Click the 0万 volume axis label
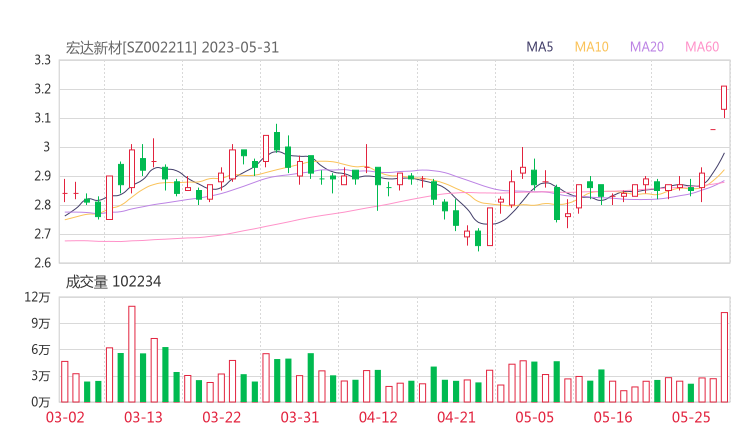The image size is (740, 440). pos(41,402)
